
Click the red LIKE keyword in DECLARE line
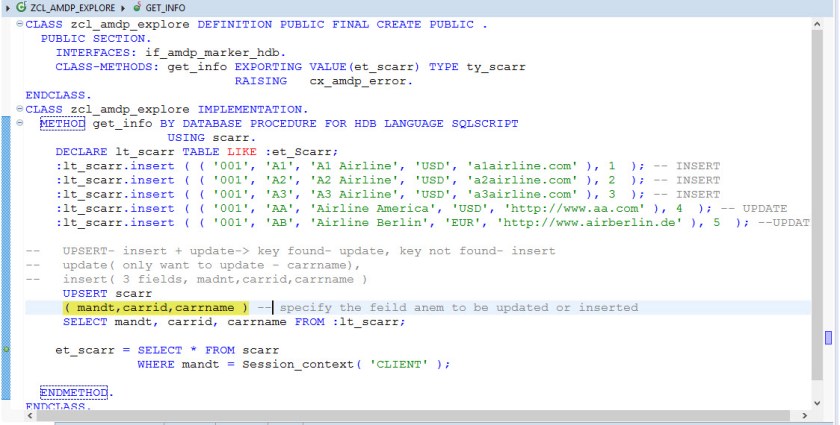click(x=242, y=152)
